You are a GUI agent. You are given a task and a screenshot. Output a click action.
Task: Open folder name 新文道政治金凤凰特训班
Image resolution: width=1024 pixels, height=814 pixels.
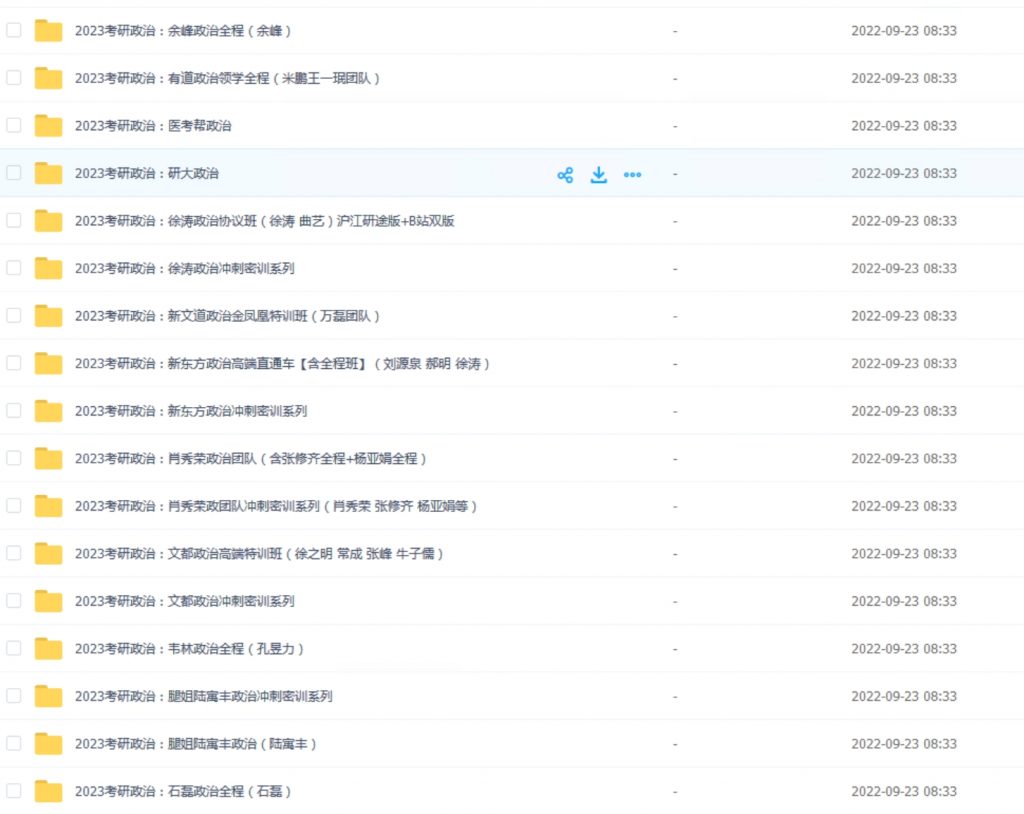coord(227,316)
